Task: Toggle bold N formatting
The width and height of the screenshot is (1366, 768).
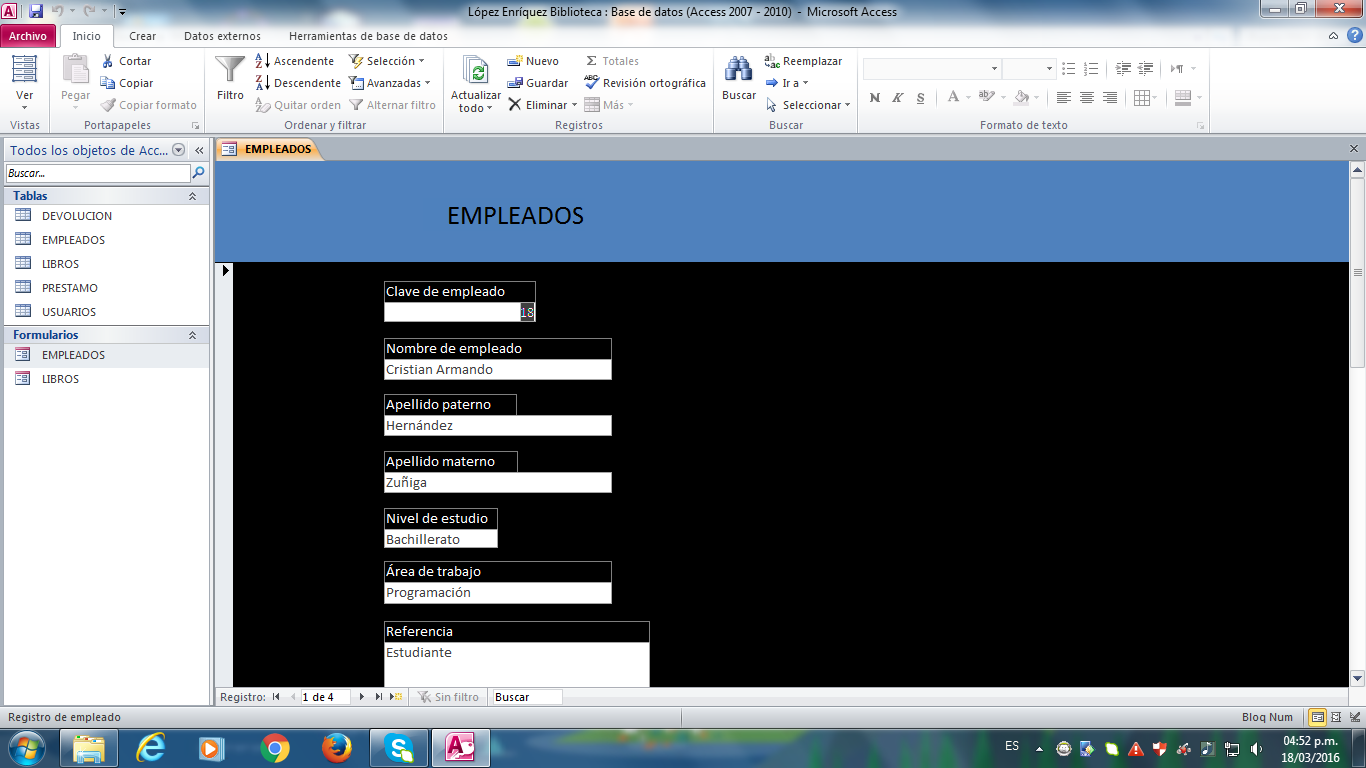Action: 875,98
